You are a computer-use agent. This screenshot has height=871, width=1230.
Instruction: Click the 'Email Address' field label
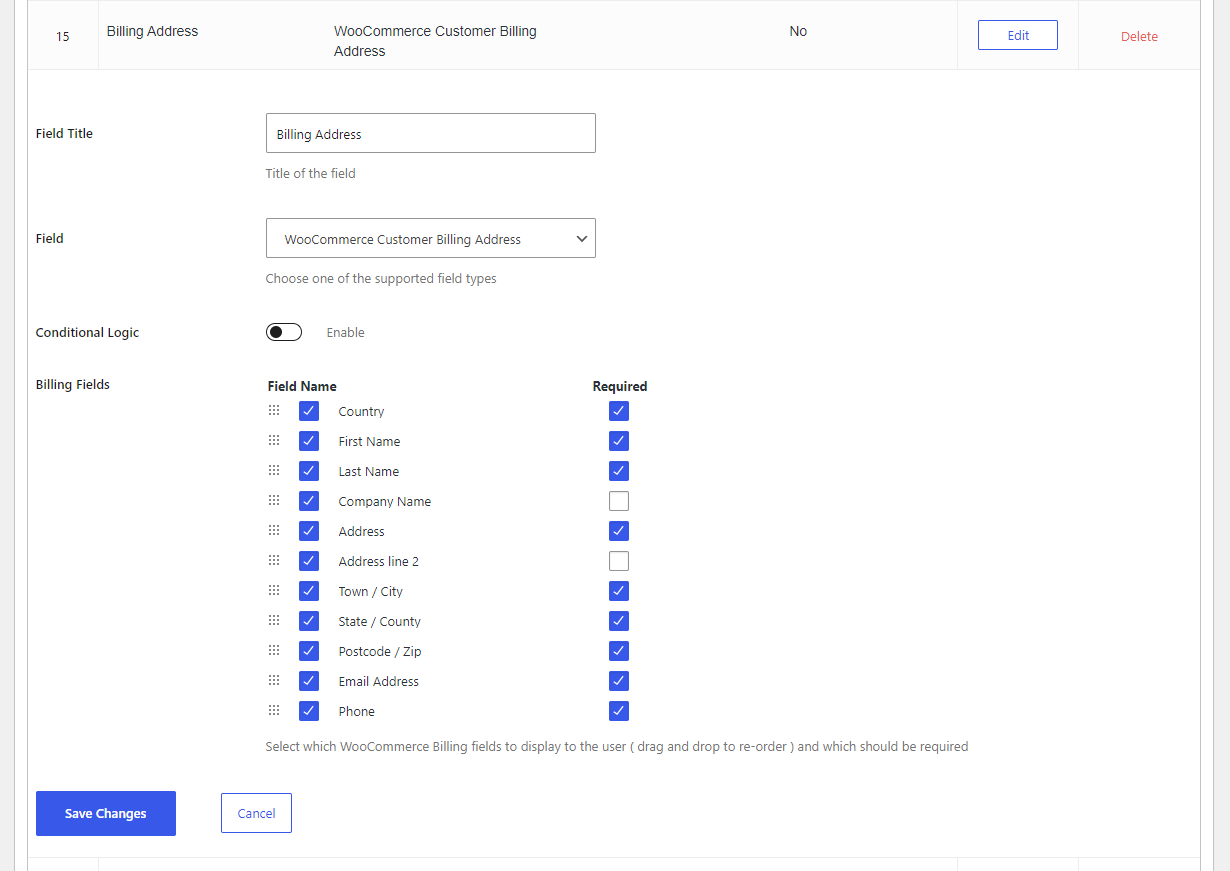pos(379,681)
